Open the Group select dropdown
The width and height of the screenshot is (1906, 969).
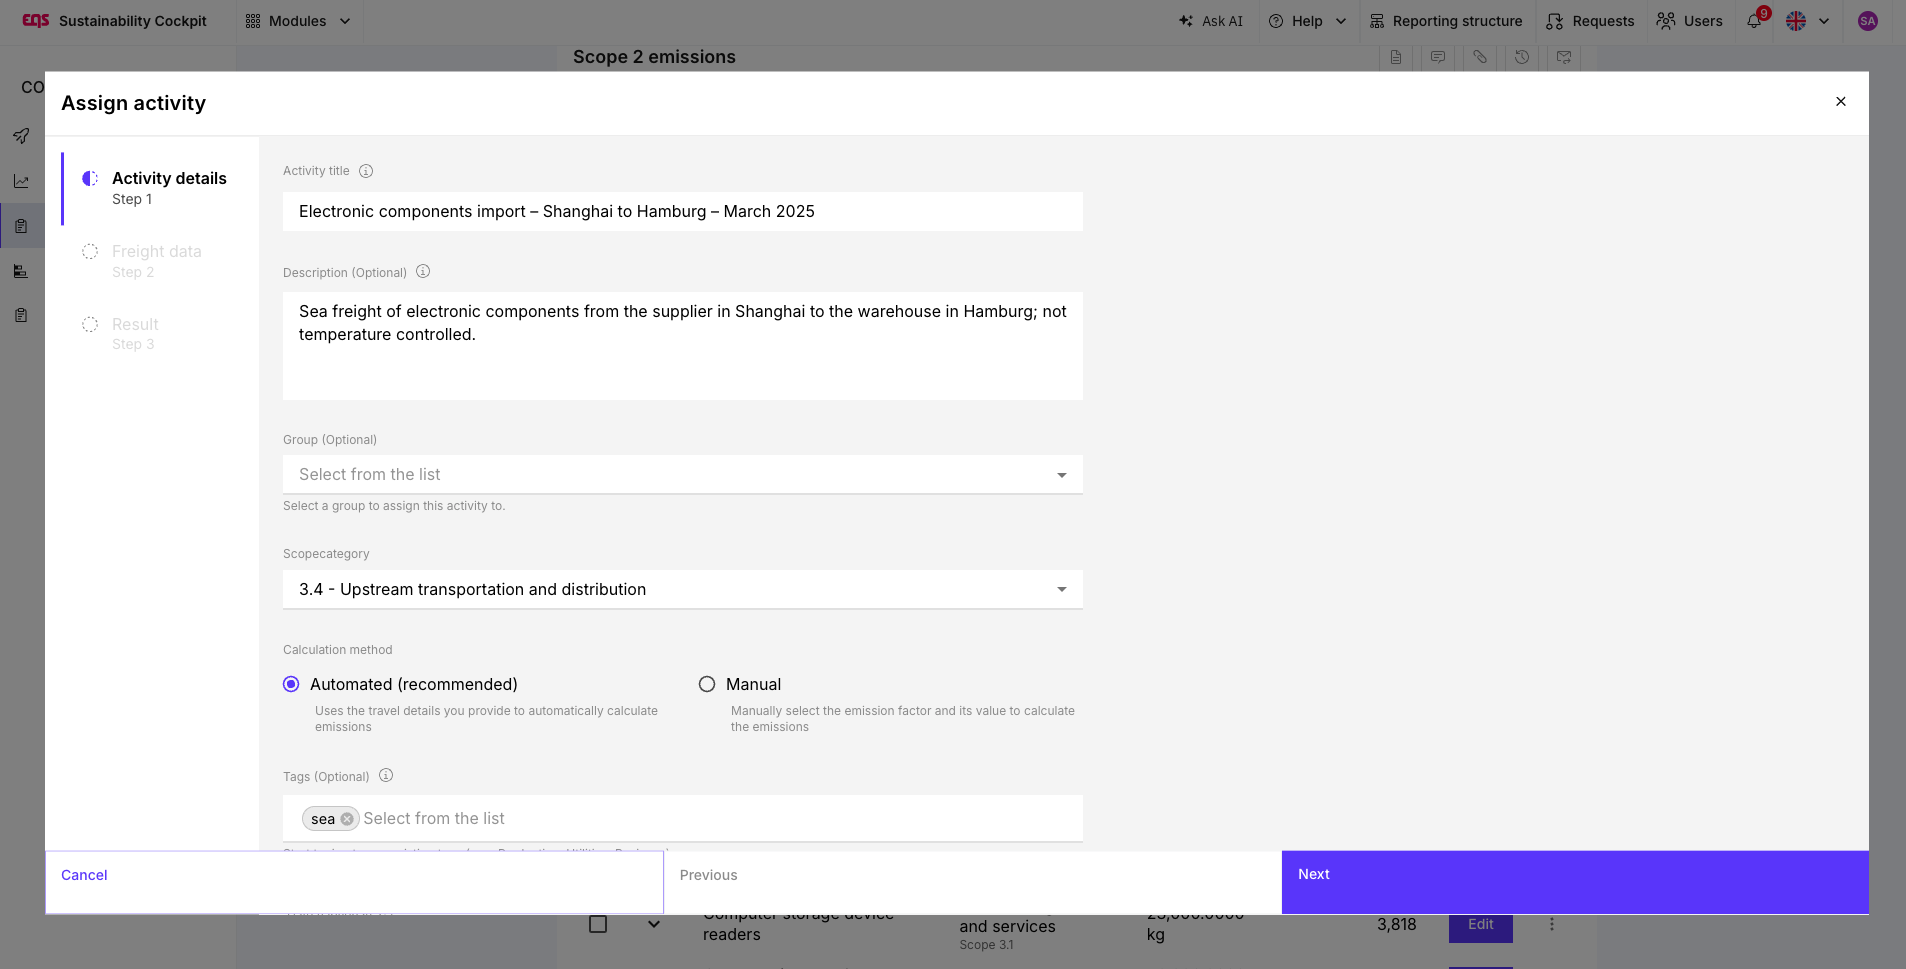(x=683, y=475)
